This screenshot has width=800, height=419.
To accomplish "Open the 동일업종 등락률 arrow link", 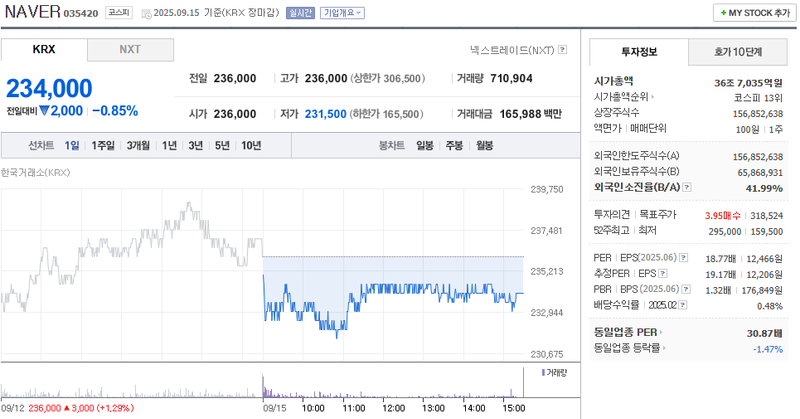I will tap(664, 348).
